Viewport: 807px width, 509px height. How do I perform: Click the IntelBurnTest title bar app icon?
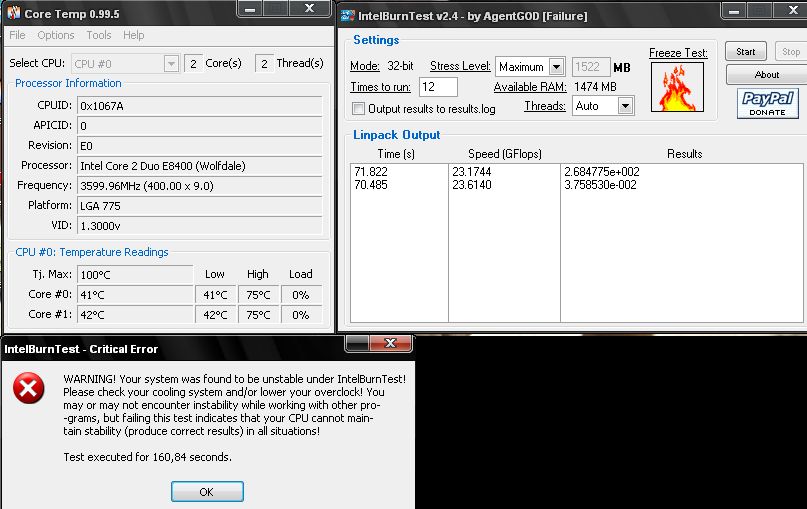[347, 15]
